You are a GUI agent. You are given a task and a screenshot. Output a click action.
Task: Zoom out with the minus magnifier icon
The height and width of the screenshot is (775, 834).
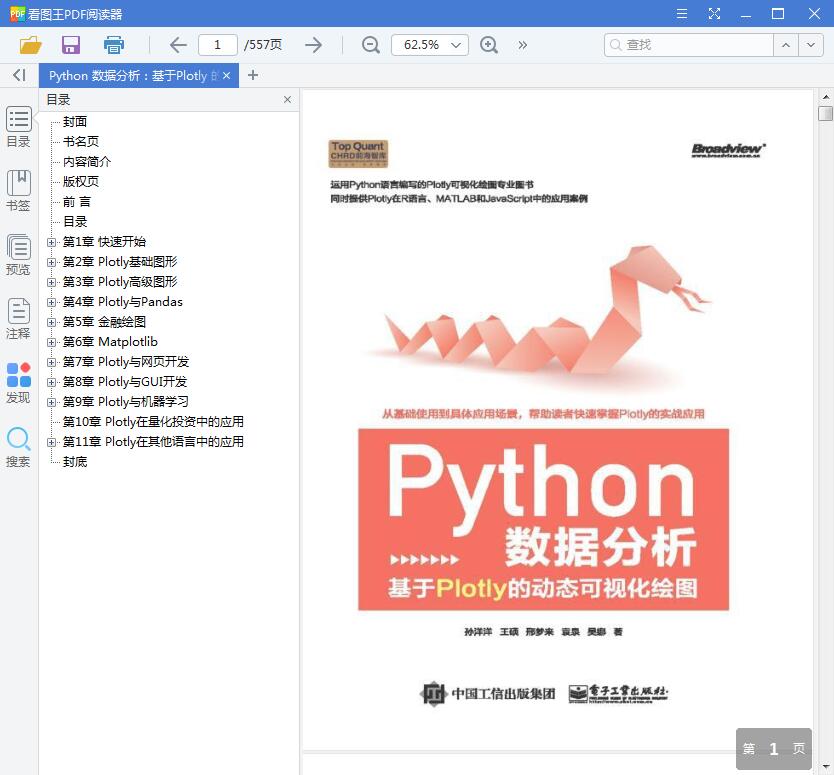(371, 45)
